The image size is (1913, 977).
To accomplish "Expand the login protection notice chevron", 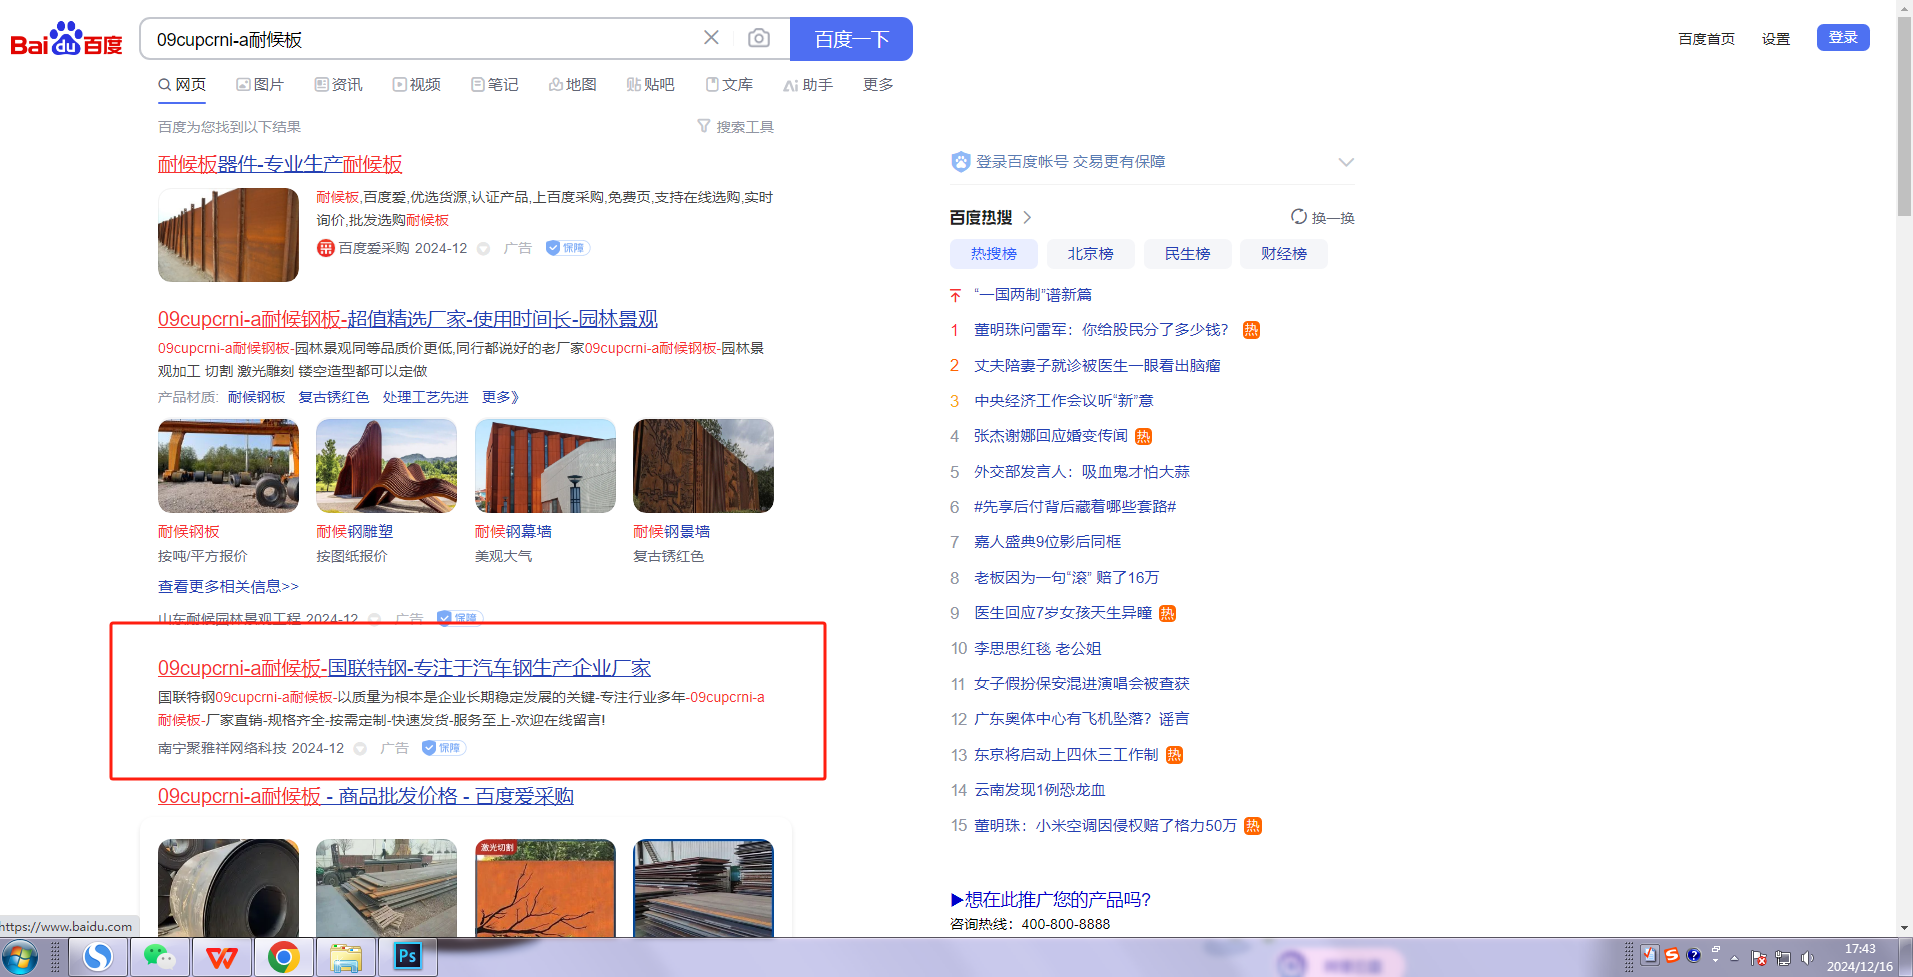I will (x=1346, y=162).
